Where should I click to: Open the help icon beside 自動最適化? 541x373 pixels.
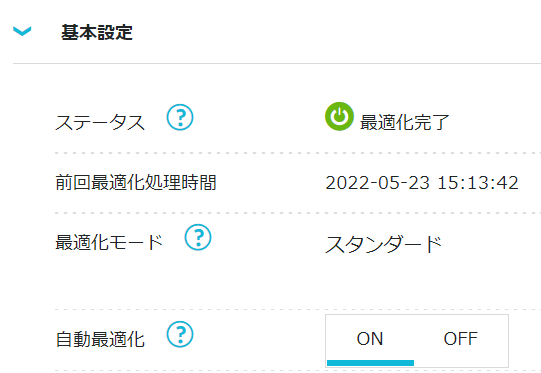(180, 334)
